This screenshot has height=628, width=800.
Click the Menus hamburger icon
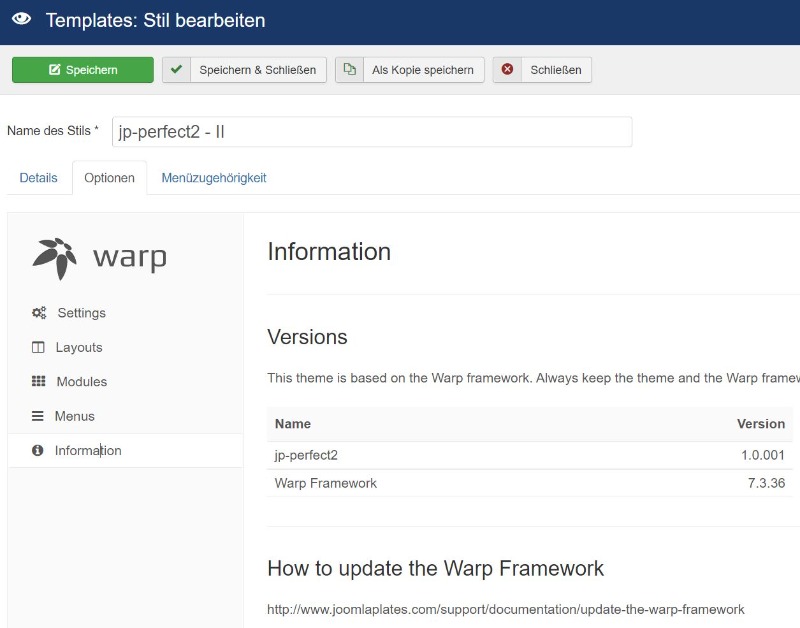pyautogui.click(x=38, y=416)
